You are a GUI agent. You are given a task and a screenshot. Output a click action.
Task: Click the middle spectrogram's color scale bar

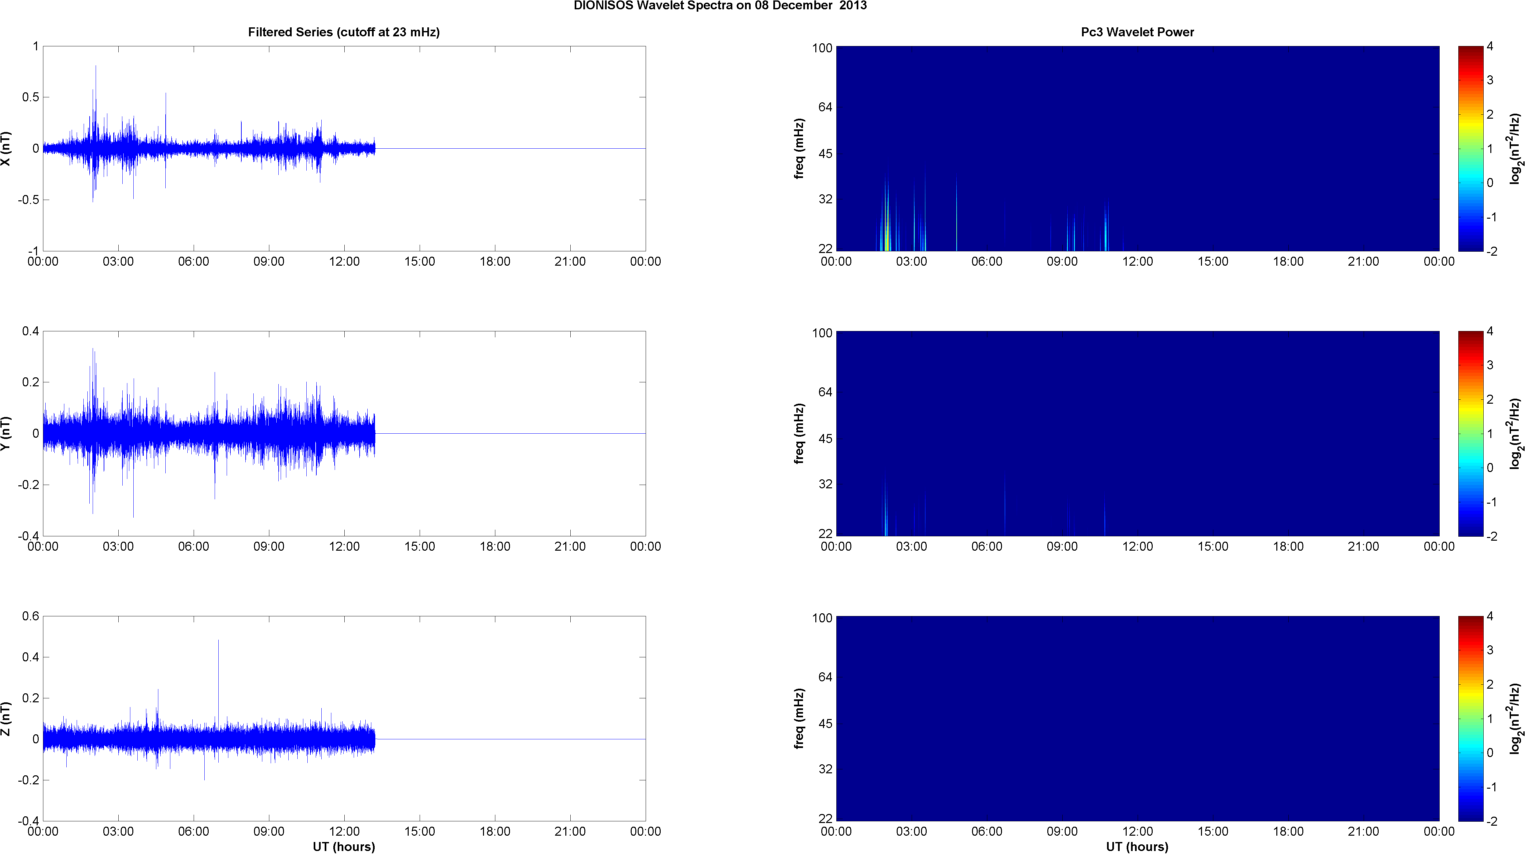pos(1470,433)
